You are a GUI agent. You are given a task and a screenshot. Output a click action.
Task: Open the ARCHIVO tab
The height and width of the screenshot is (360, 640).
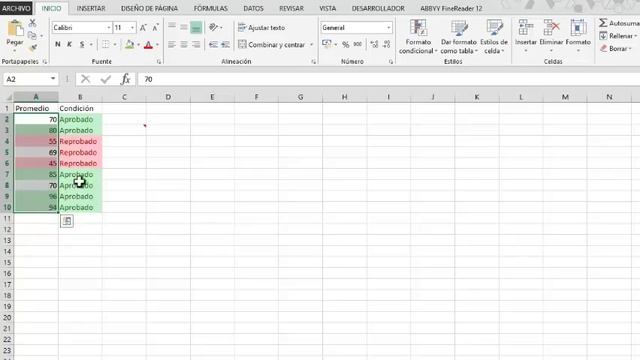coord(16,8)
